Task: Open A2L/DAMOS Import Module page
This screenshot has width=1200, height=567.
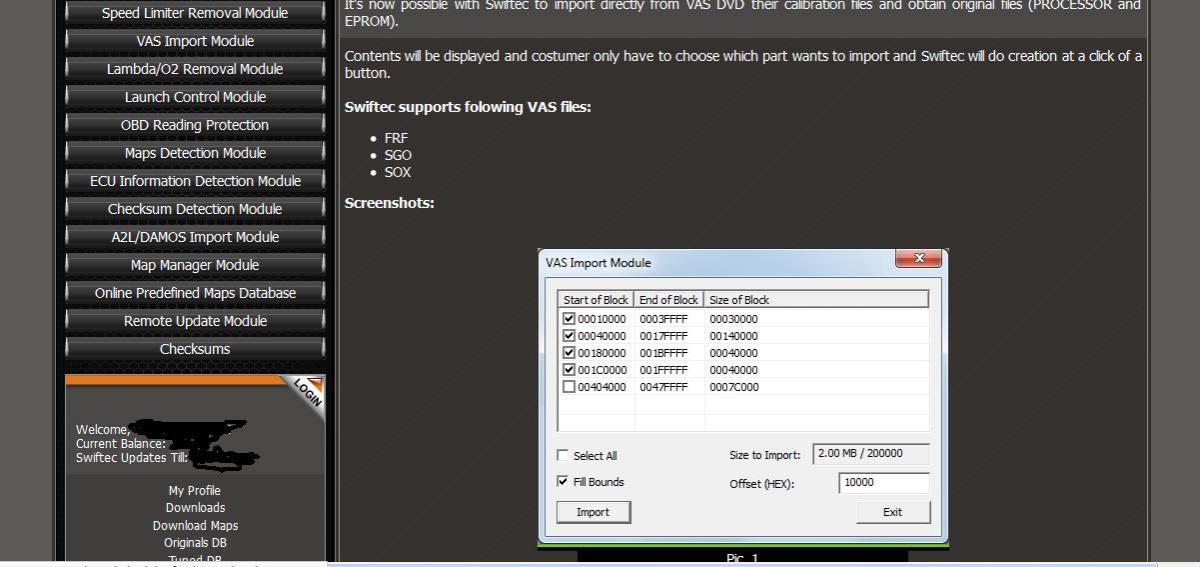Action: pos(195,237)
